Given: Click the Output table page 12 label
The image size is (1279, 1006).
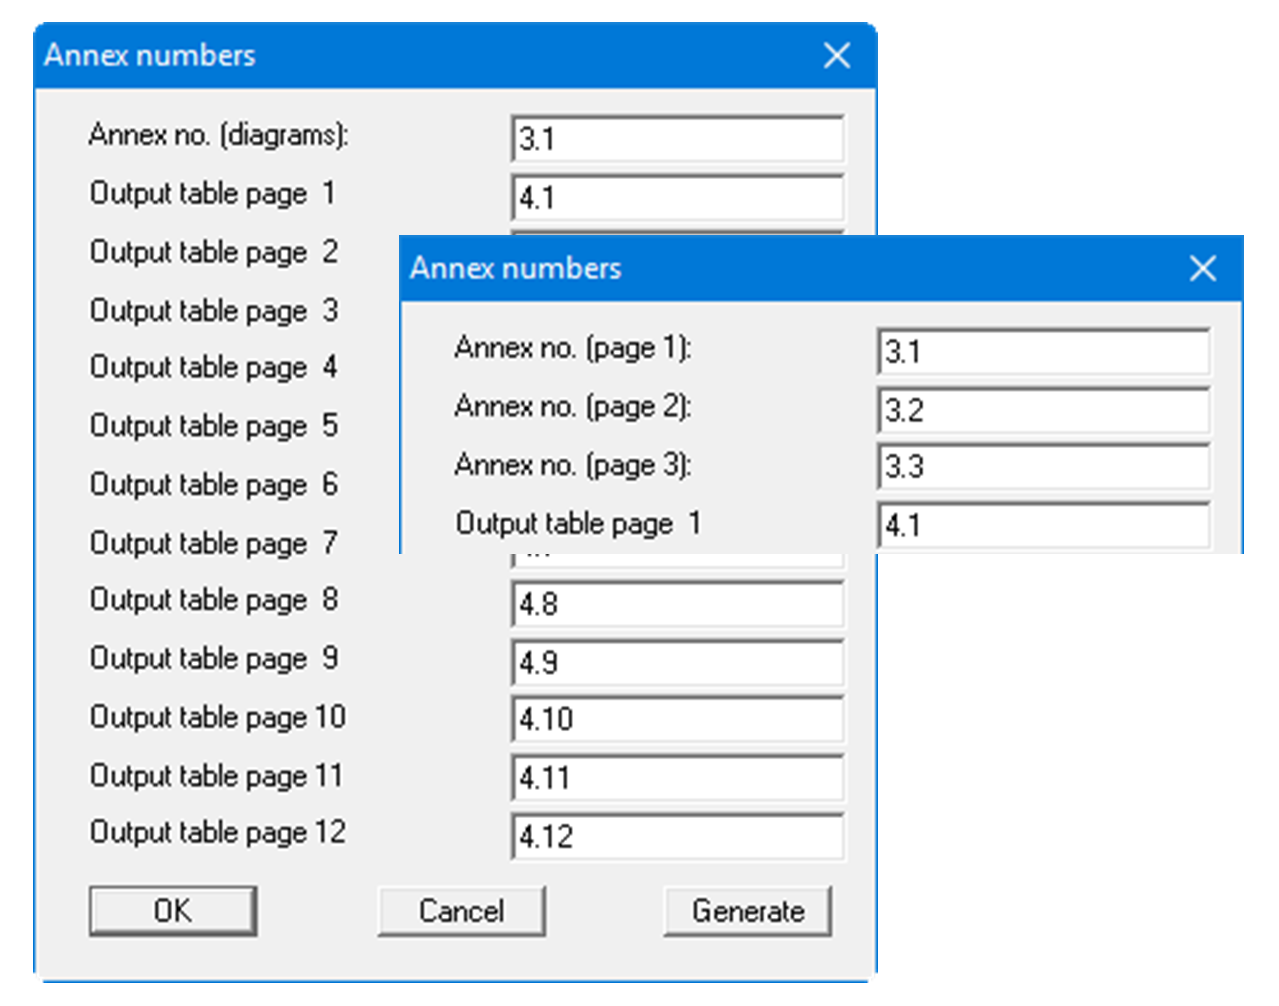Looking at the screenshot, I should point(216,832).
